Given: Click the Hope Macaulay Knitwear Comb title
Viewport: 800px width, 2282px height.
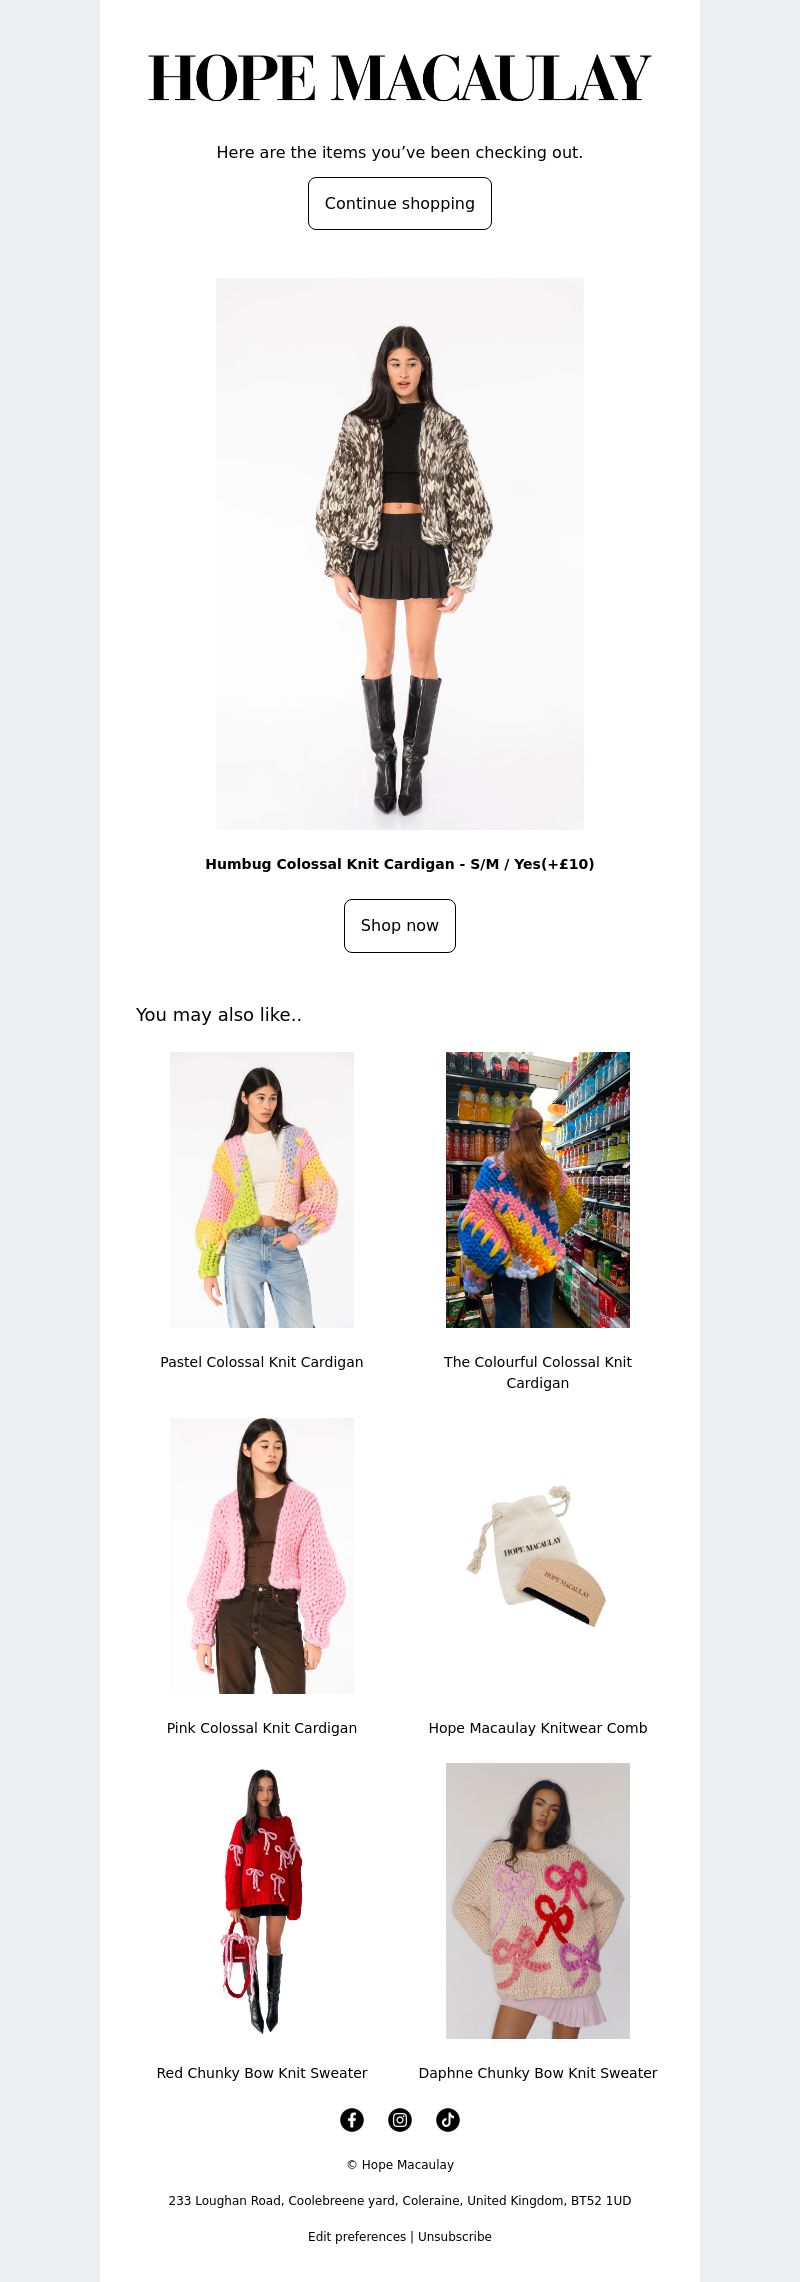Looking at the screenshot, I should [x=538, y=1728].
